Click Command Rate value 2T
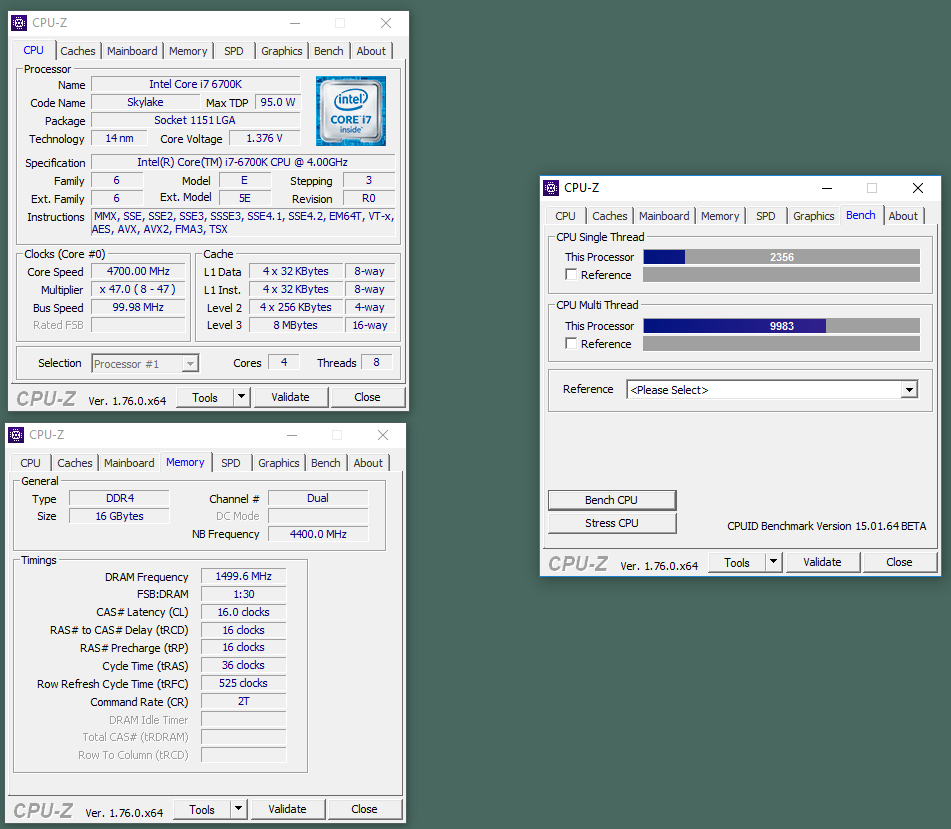This screenshot has height=829, width=951. click(243, 701)
